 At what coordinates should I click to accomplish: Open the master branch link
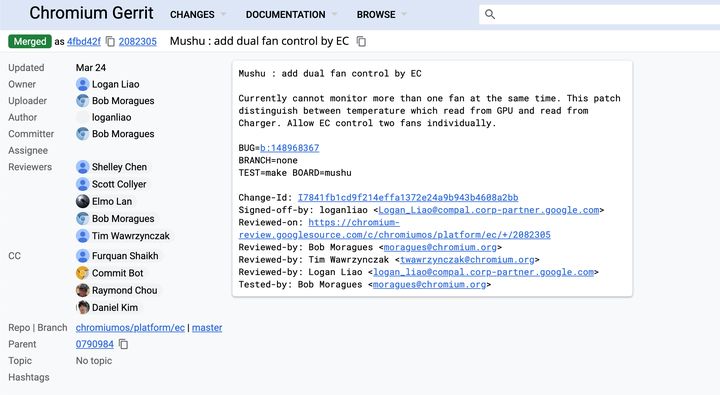(x=207, y=327)
